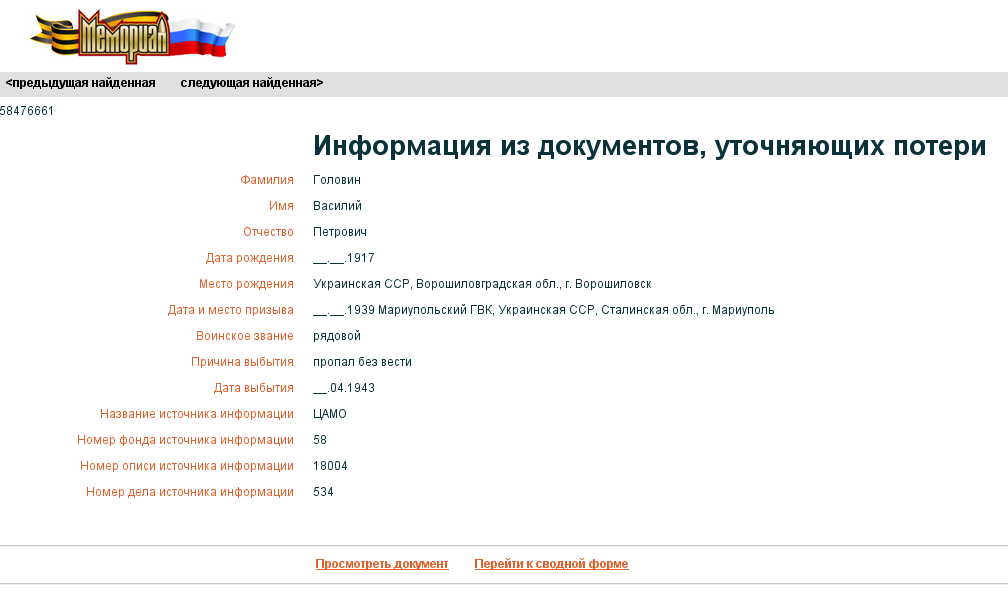Click patronymic value Петрович
Screen dimensions: 1008x596
340,232
